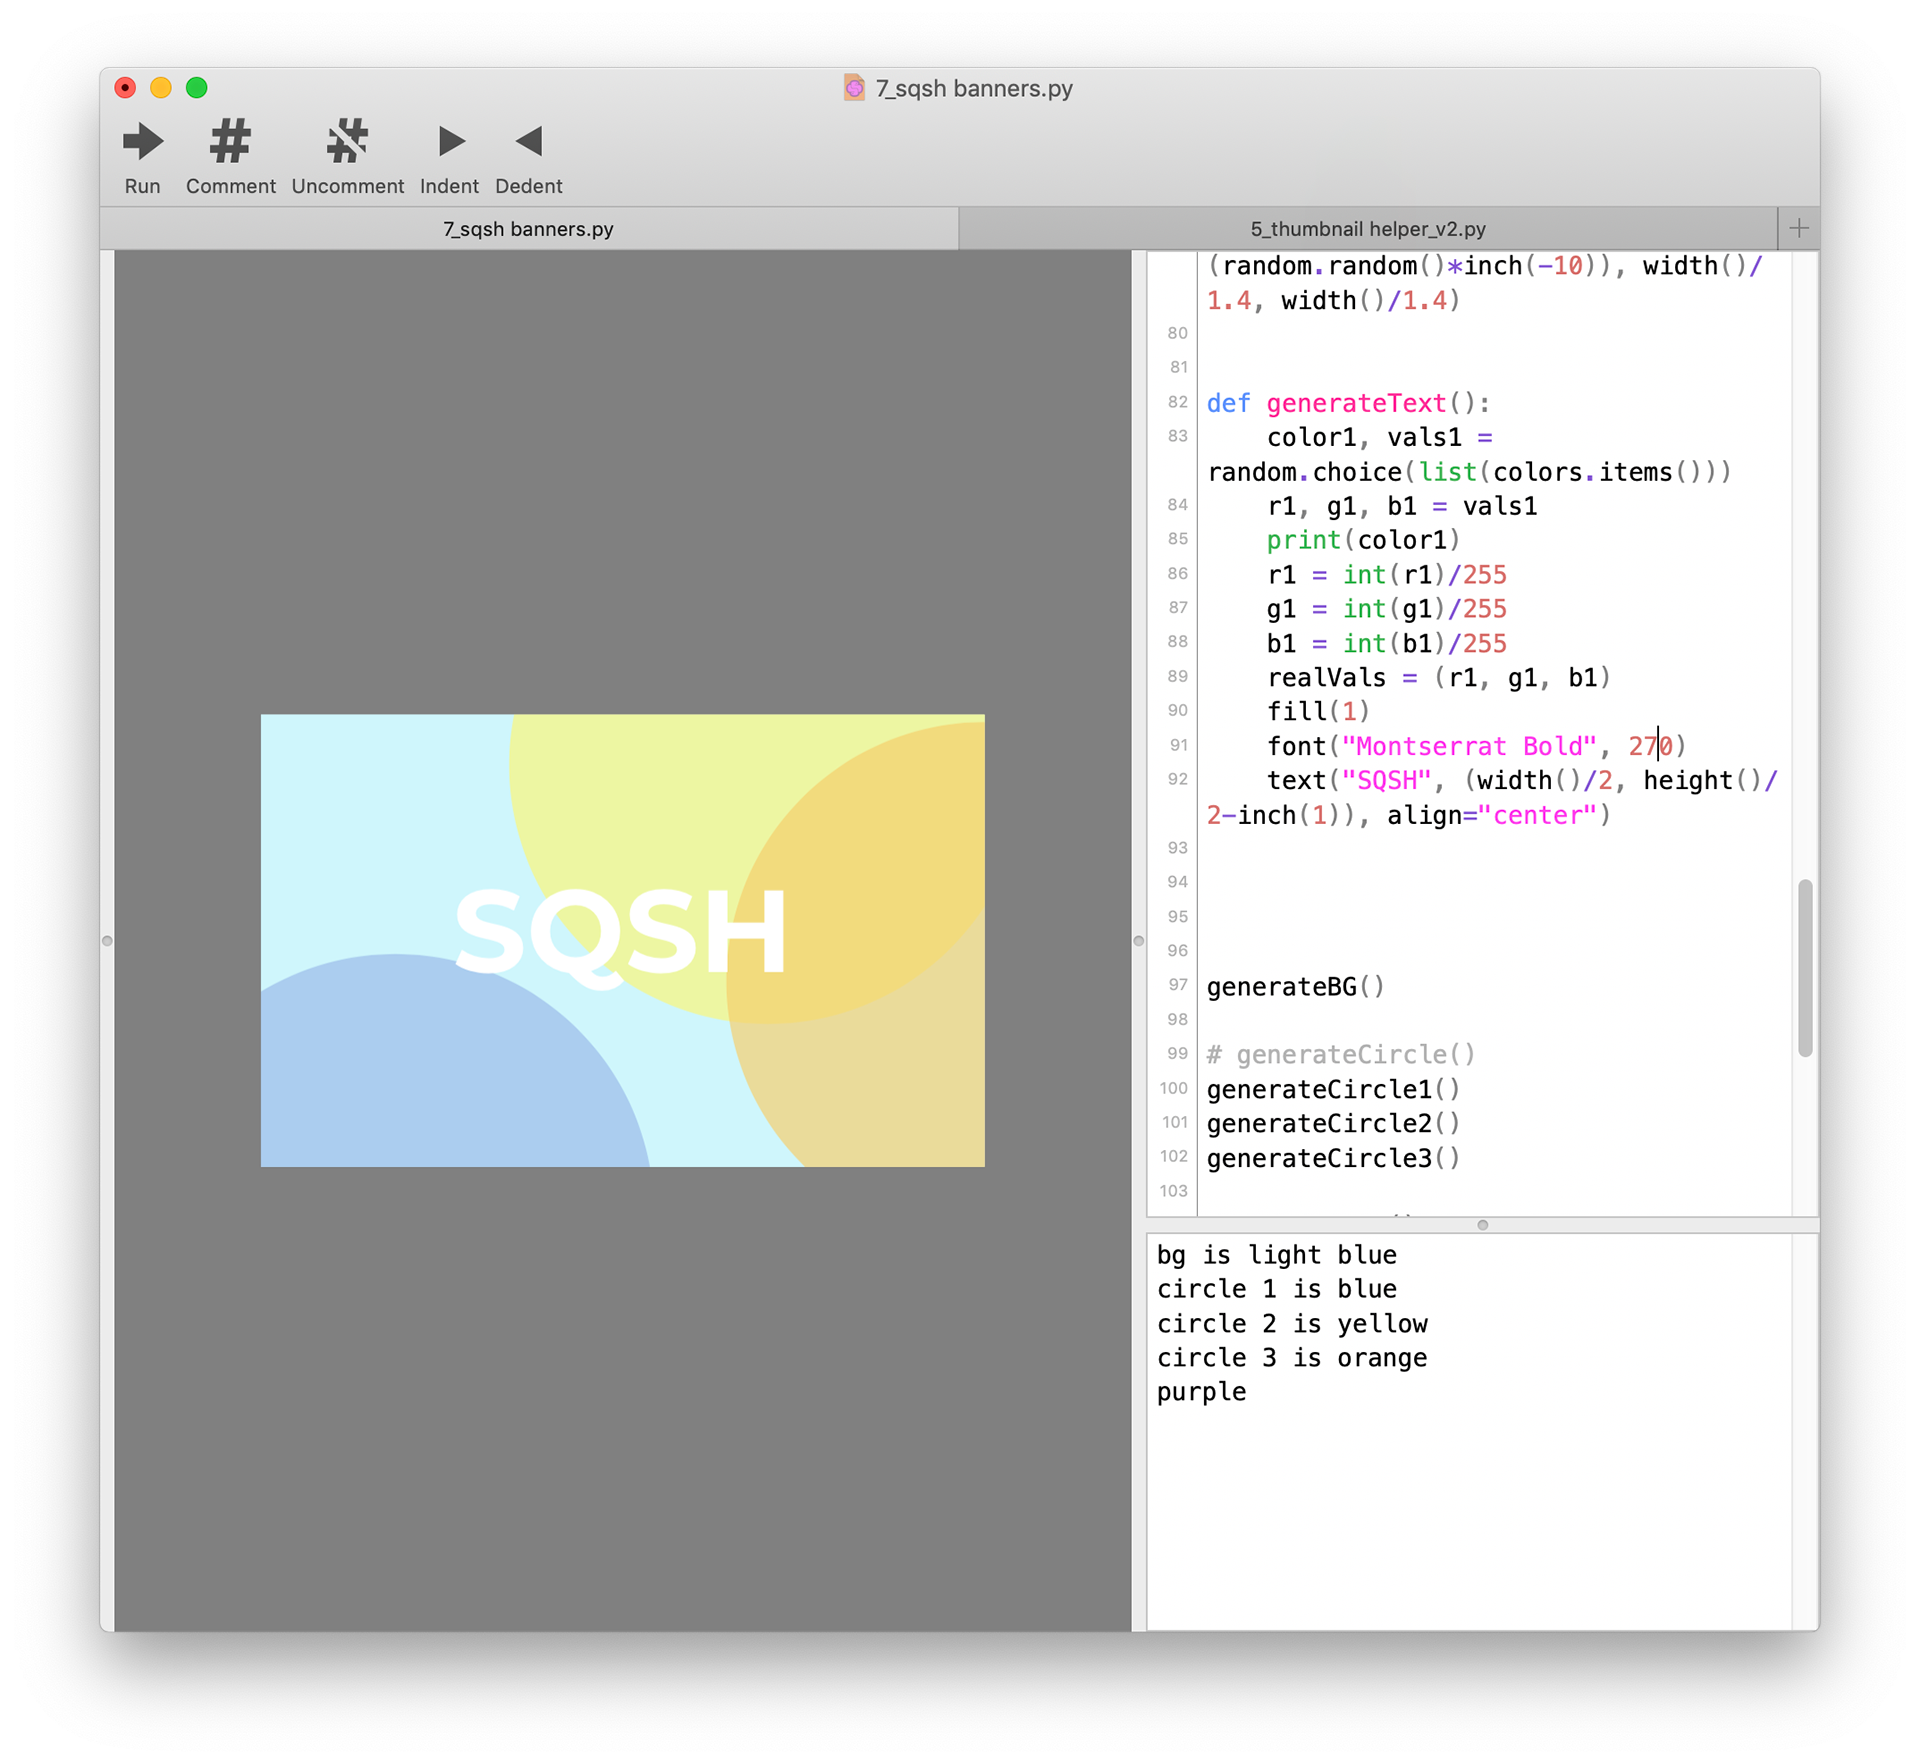Click the 'generateBG()' call
Image resolution: width=1920 pixels, height=1764 pixels.
[x=1296, y=987]
